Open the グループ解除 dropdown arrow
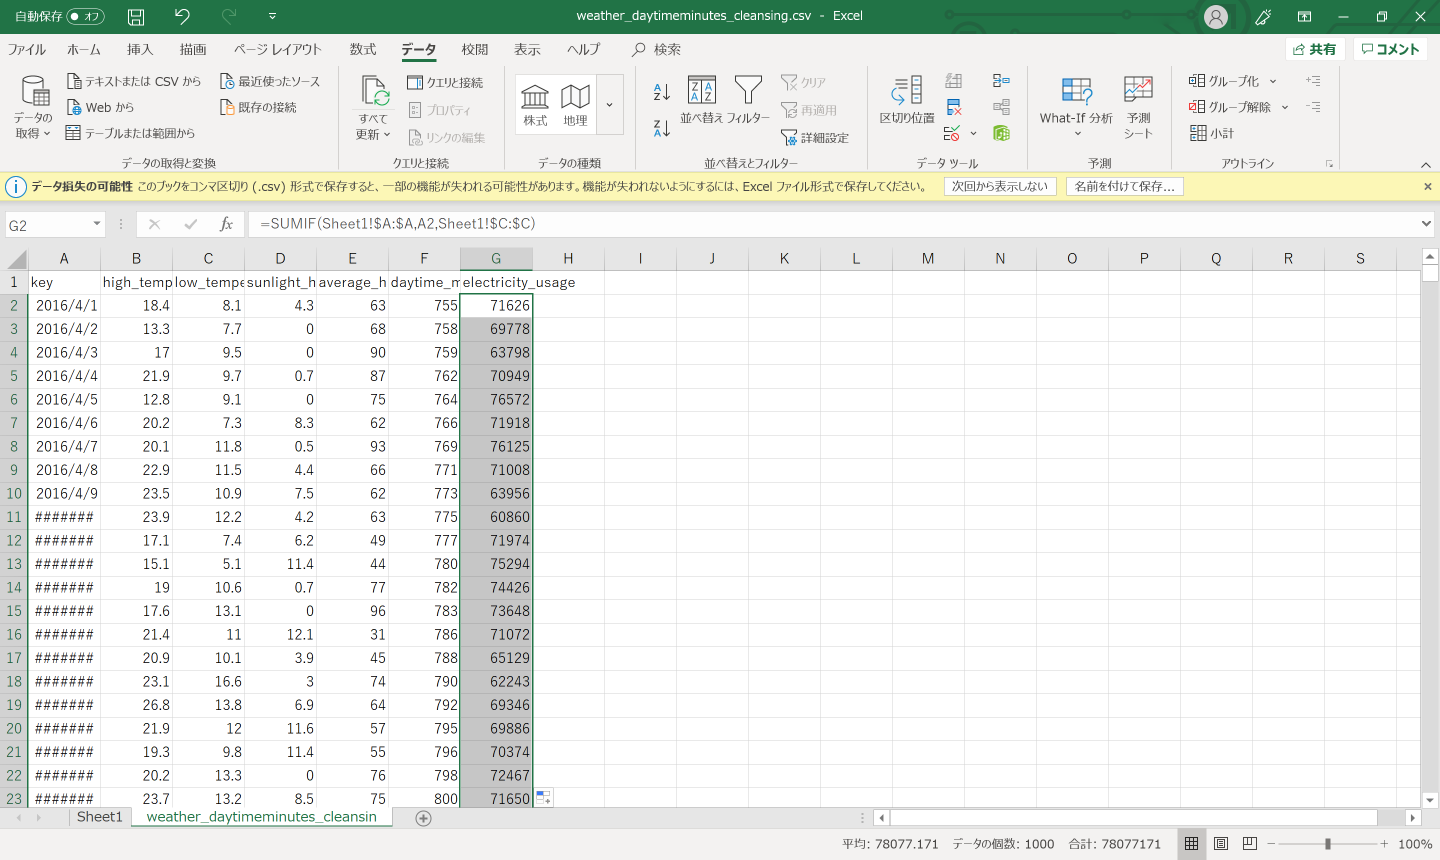The height and width of the screenshot is (860, 1440). coord(1285,107)
